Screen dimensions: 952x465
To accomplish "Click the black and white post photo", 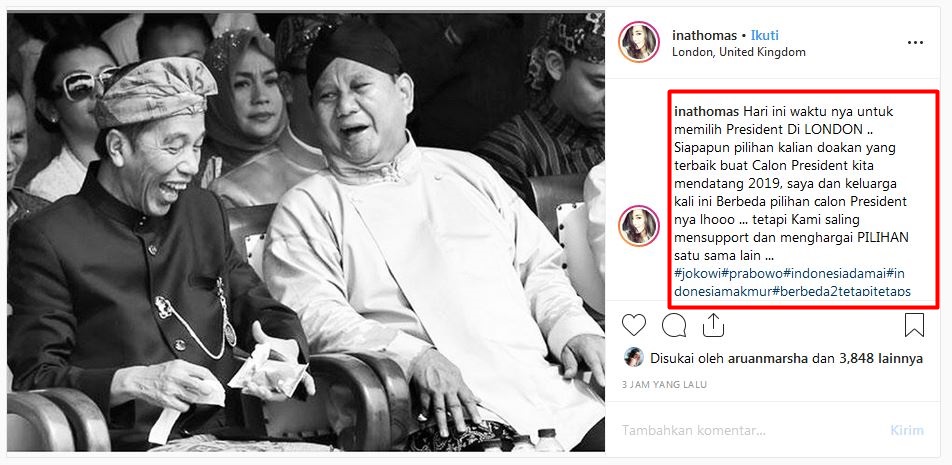I will [306, 231].
